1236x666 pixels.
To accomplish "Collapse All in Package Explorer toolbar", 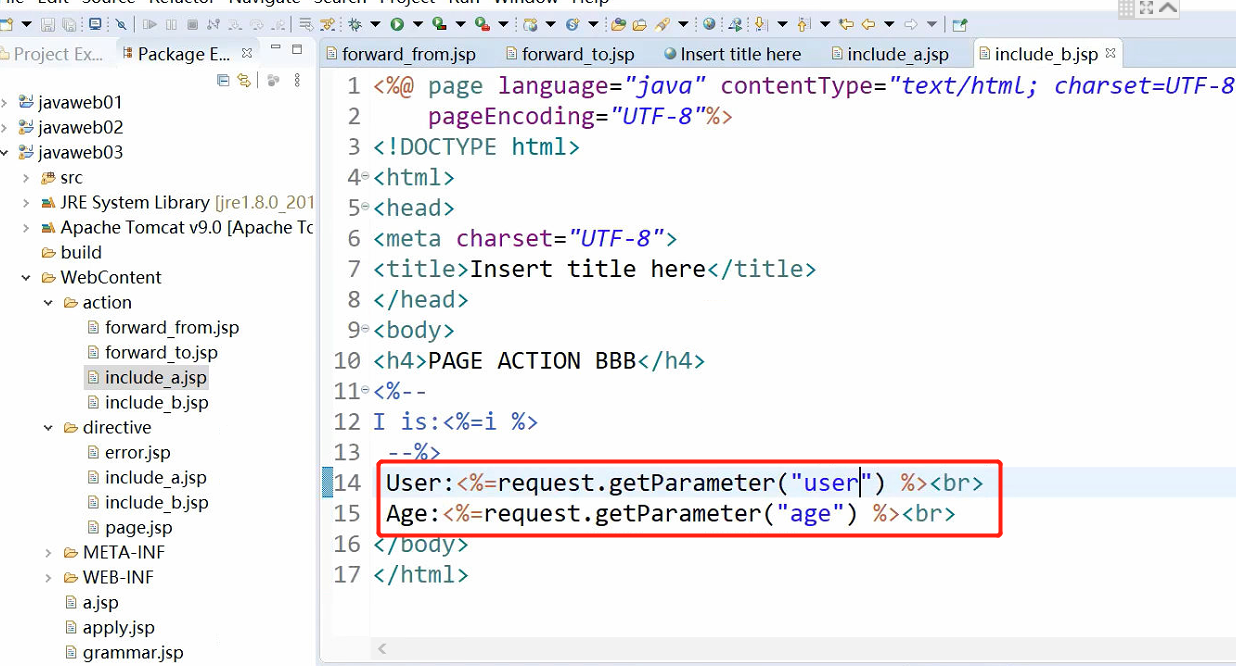I will pyautogui.click(x=223, y=80).
